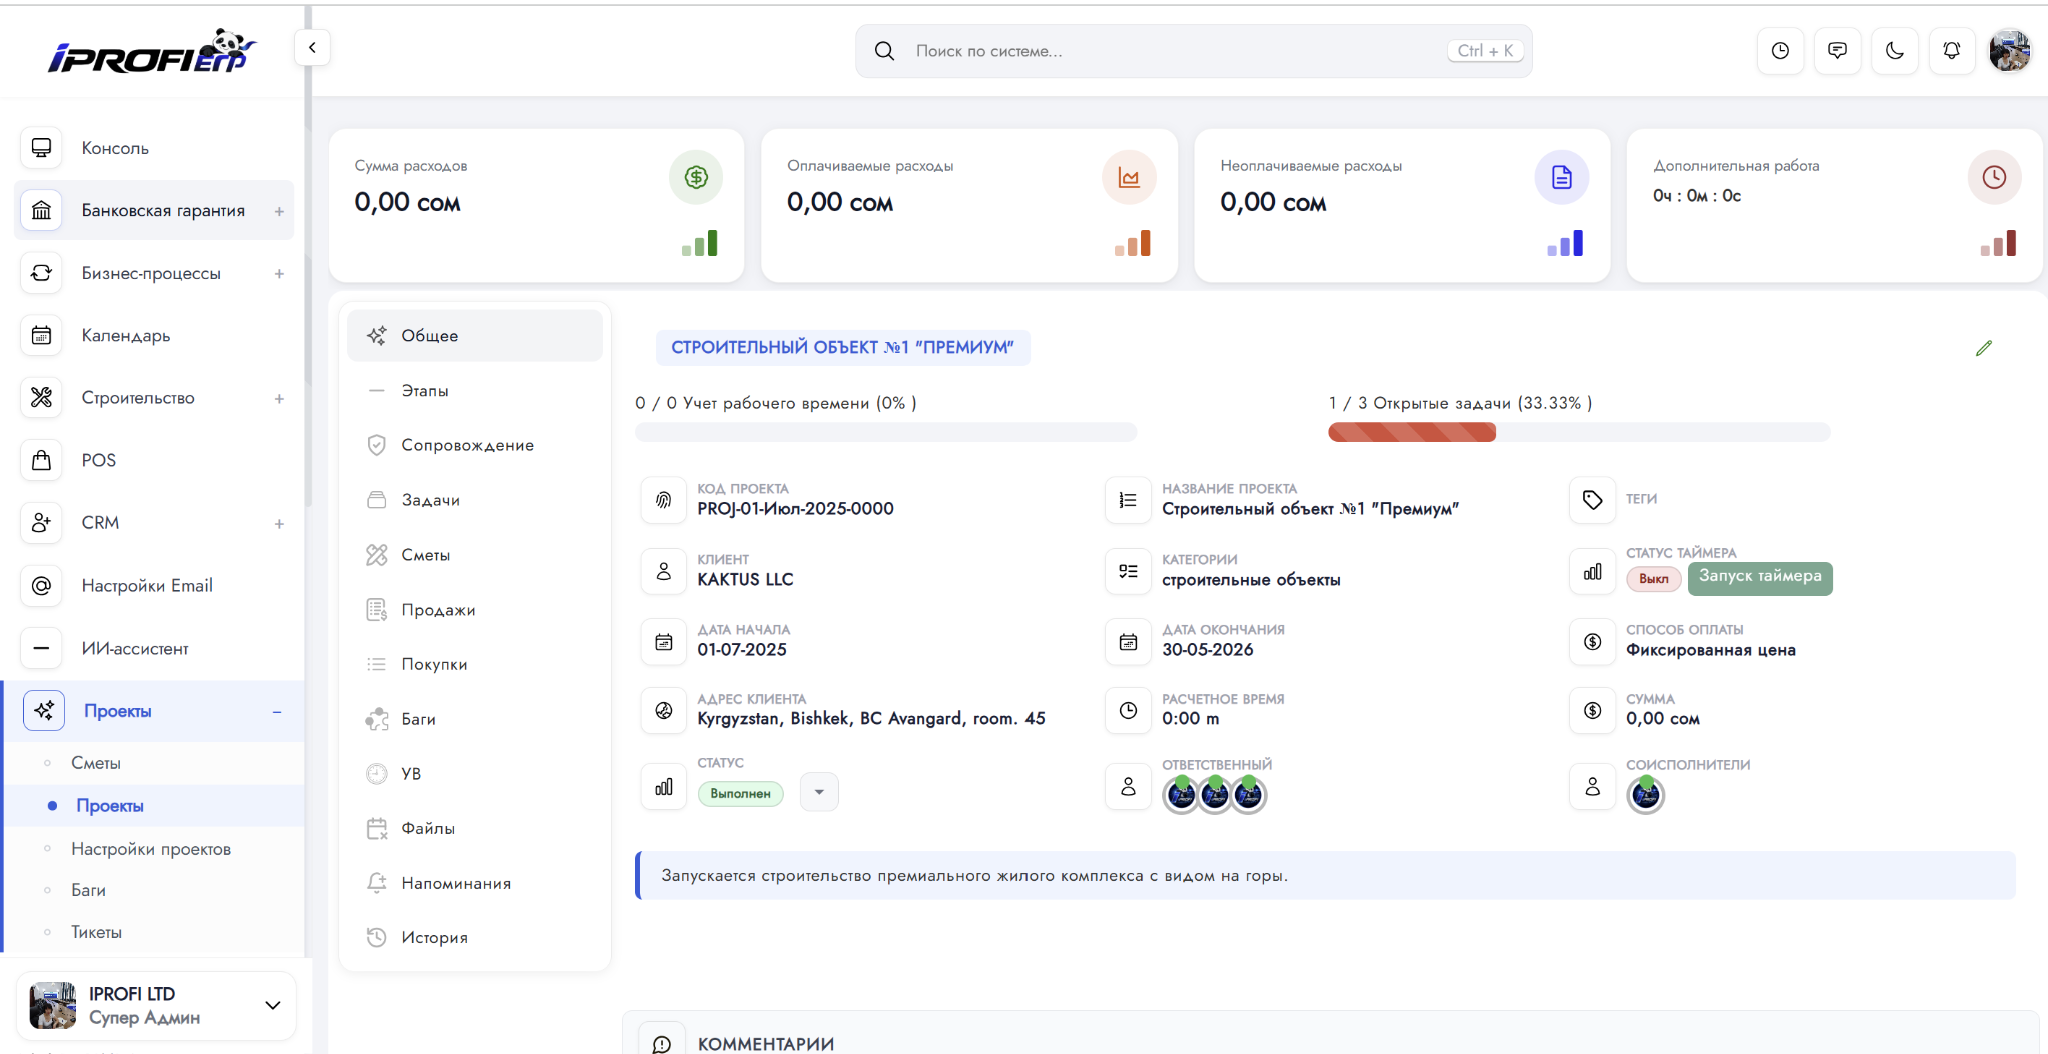The image size is (2048, 1054).
Task: Click the Банковская гарантия bank icon
Action: point(41,210)
